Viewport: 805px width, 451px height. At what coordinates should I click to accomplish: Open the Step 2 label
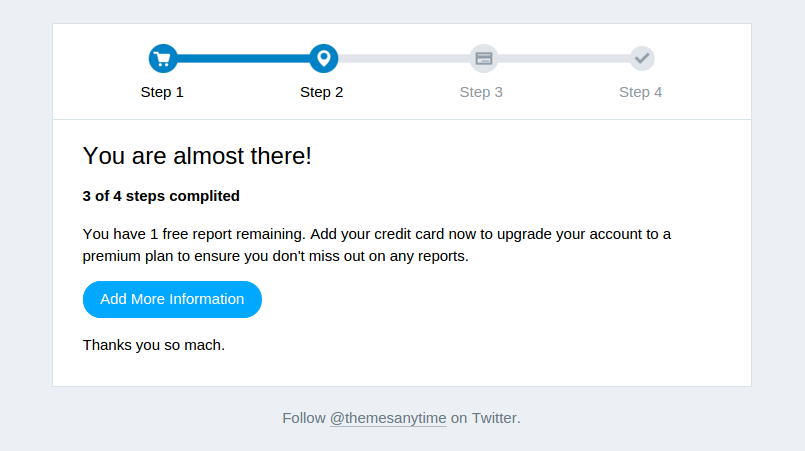click(322, 92)
